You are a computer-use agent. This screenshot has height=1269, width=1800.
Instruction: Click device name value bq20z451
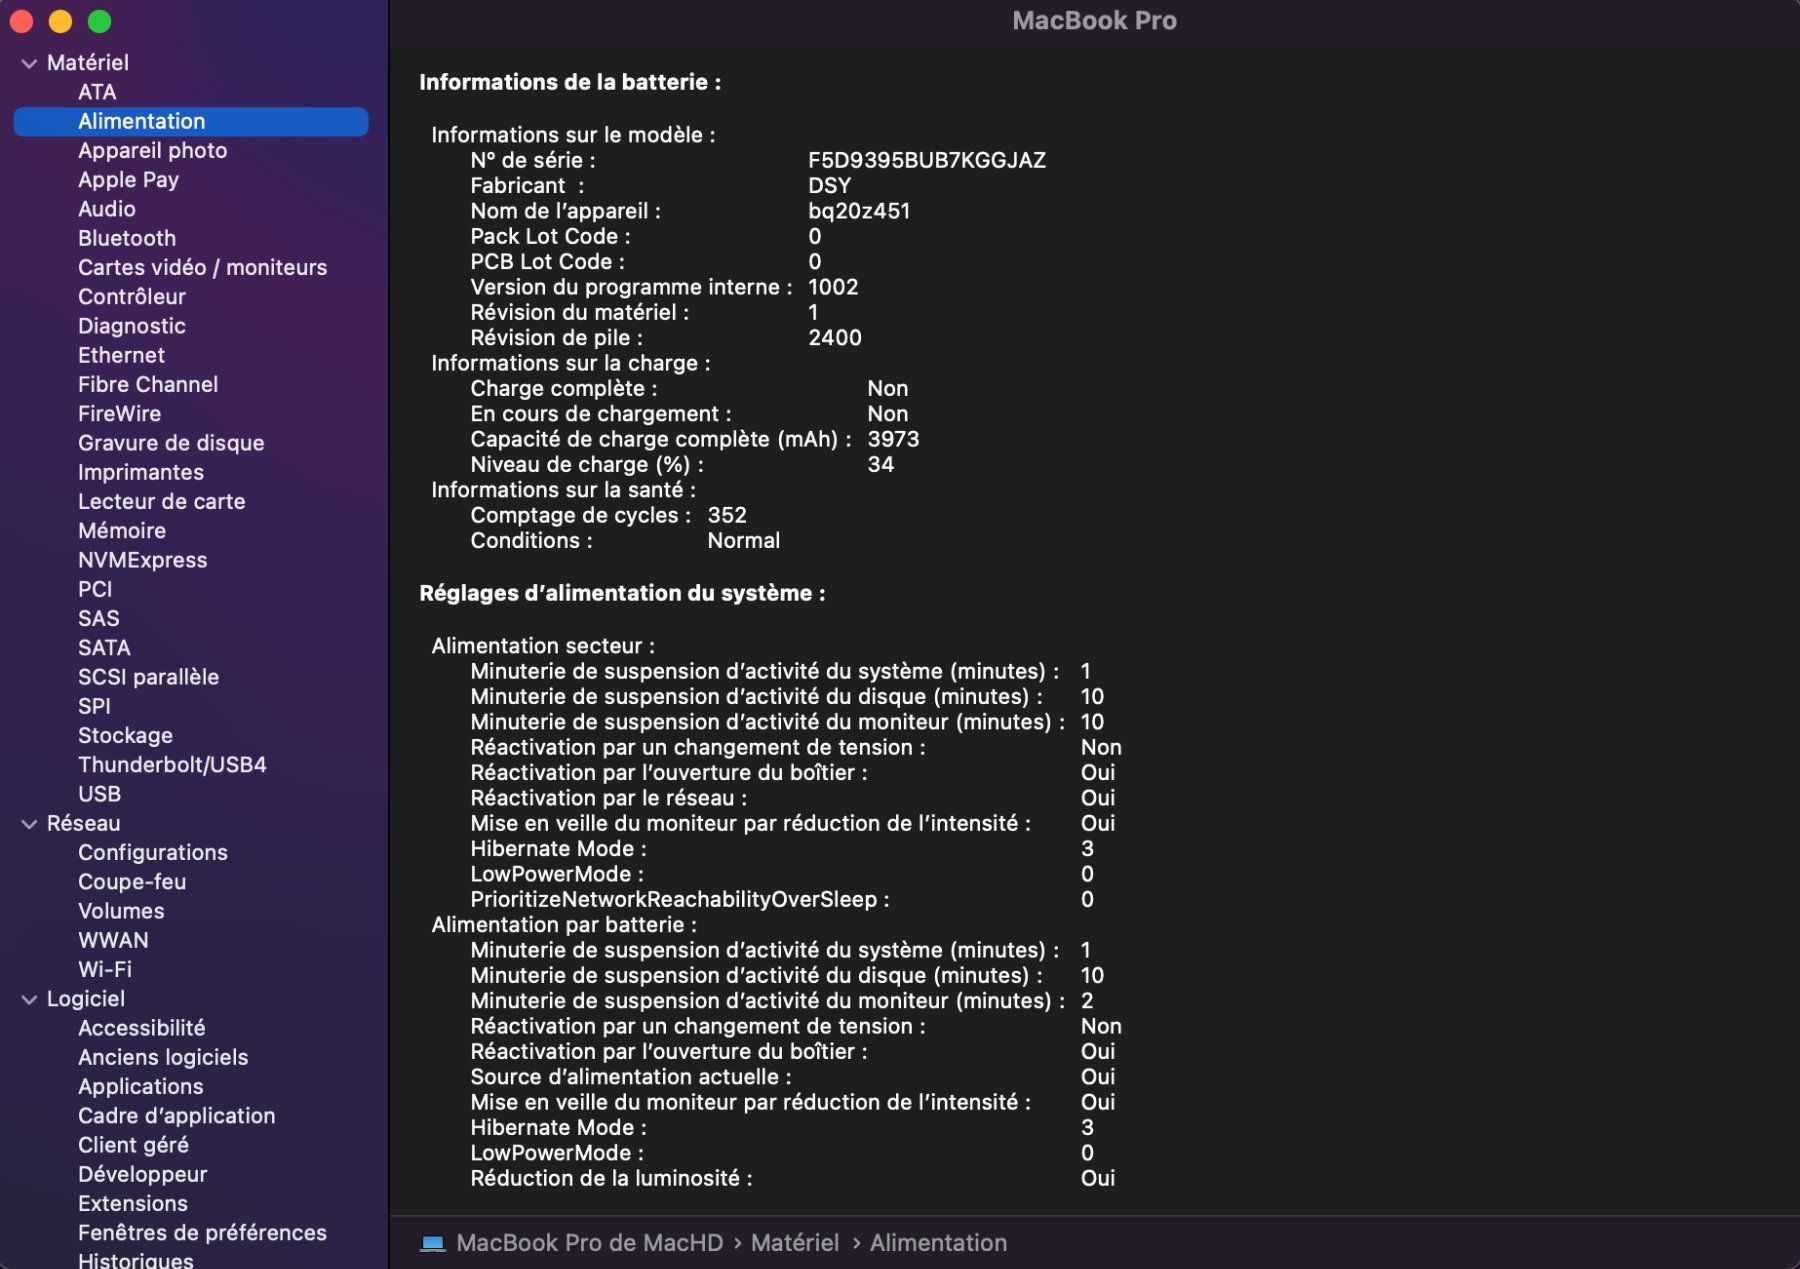(859, 211)
